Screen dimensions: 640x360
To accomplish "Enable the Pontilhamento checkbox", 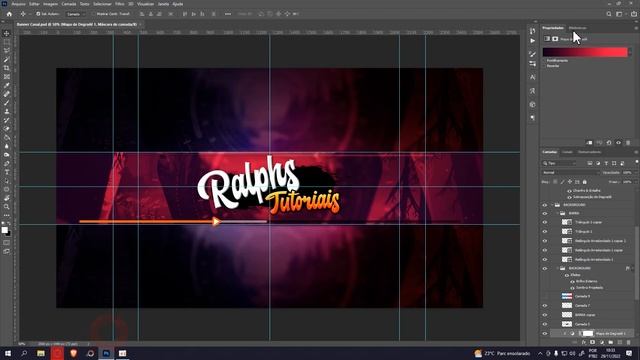I will [544, 60].
